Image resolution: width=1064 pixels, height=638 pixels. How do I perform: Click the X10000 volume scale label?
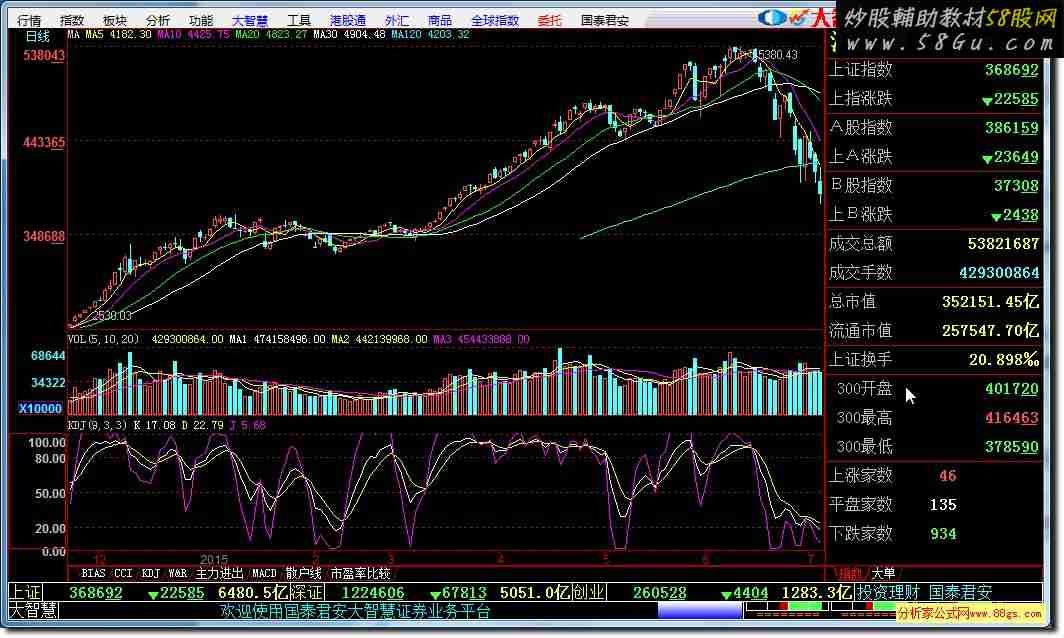[40, 408]
